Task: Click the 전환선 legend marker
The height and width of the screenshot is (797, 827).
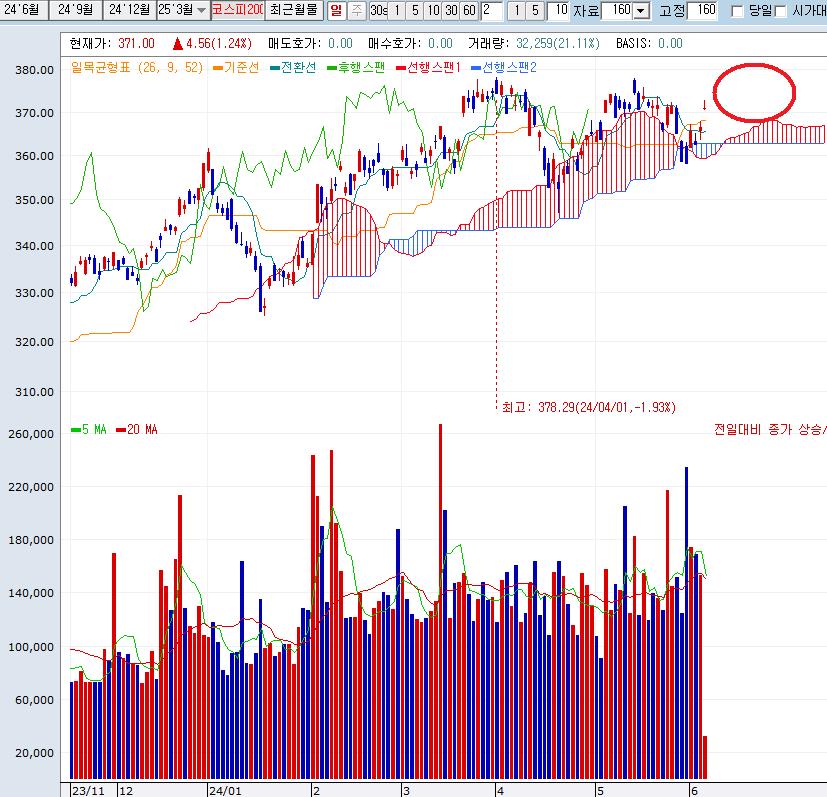Action: tap(274, 67)
